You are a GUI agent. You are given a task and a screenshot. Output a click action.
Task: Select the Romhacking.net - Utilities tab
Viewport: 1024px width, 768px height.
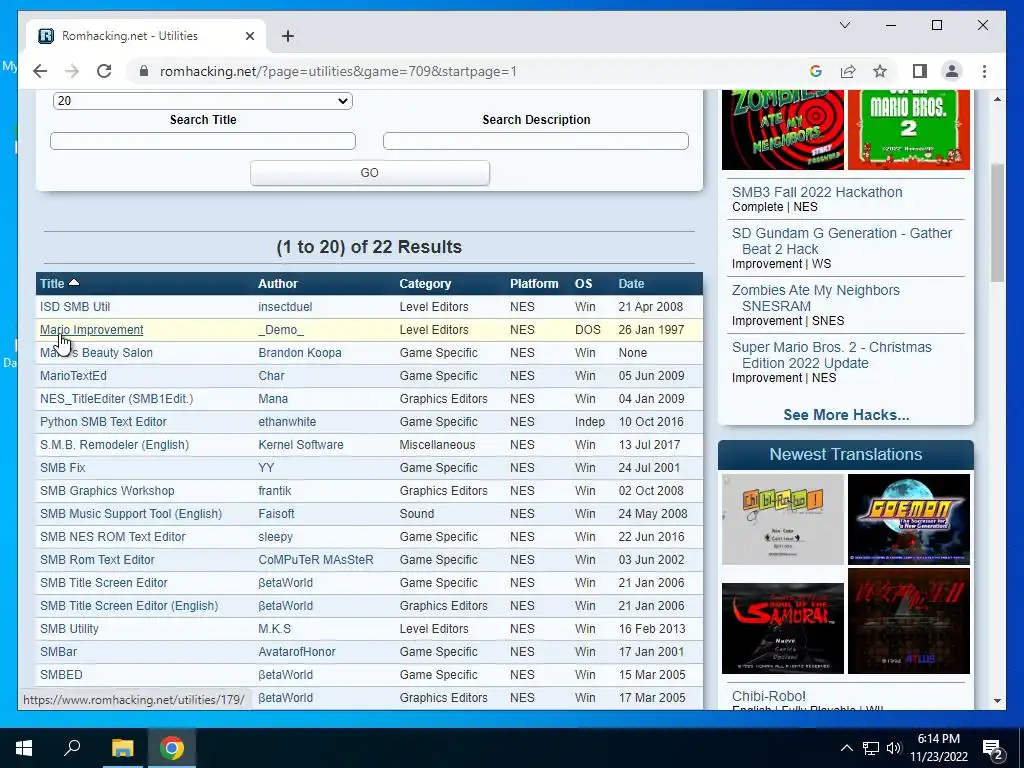click(146, 36)
